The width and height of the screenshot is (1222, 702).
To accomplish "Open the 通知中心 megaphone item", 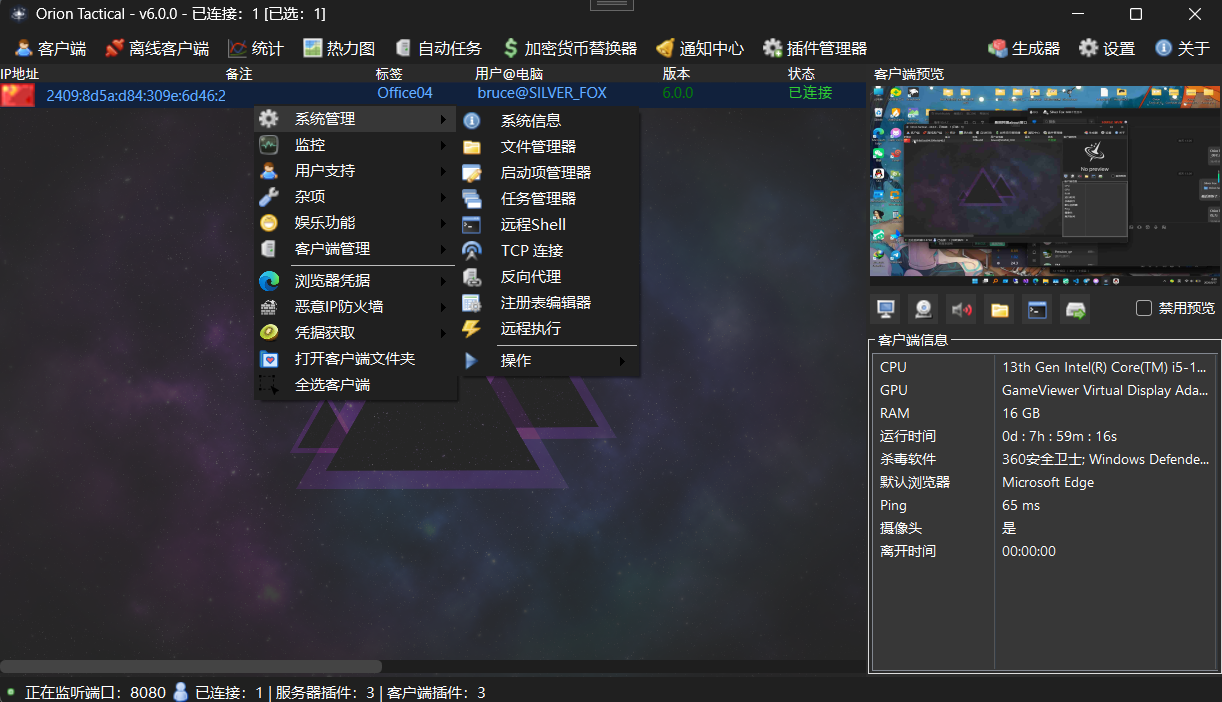I will pos(700,48).
